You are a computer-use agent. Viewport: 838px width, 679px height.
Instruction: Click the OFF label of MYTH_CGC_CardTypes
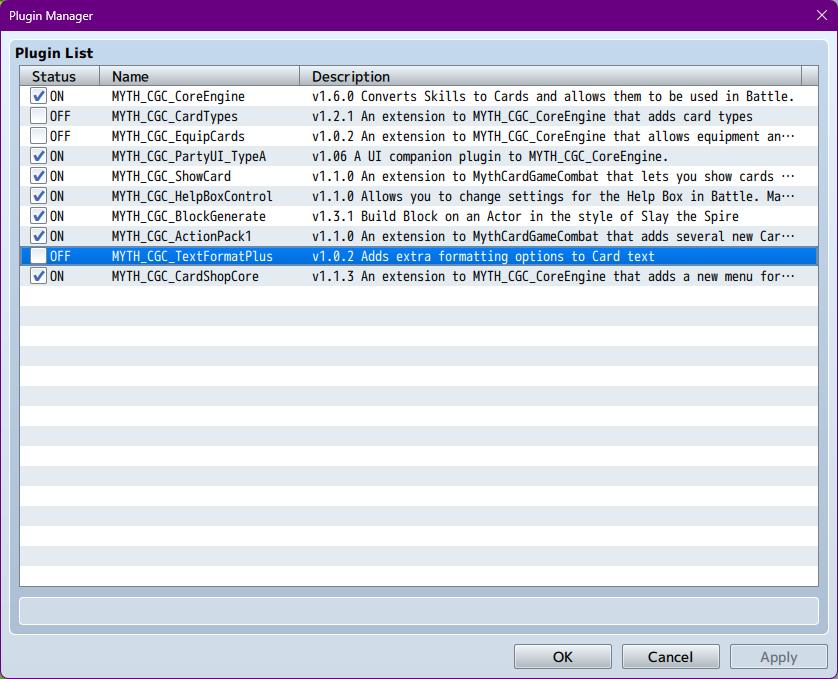click(60, 116)
